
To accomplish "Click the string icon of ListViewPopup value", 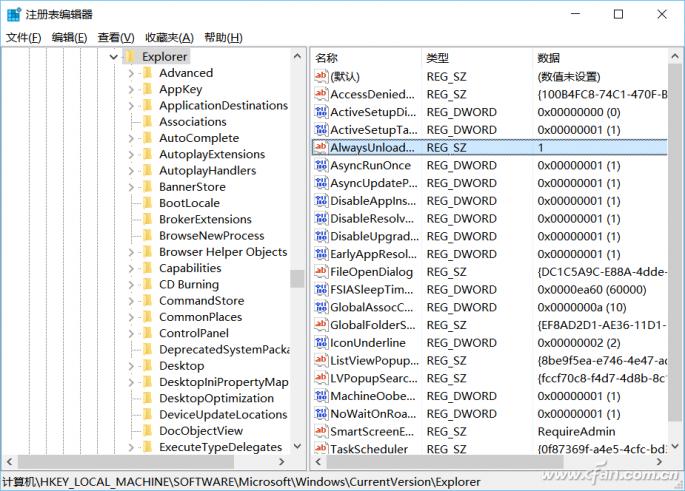I will (x=321, y=360).
